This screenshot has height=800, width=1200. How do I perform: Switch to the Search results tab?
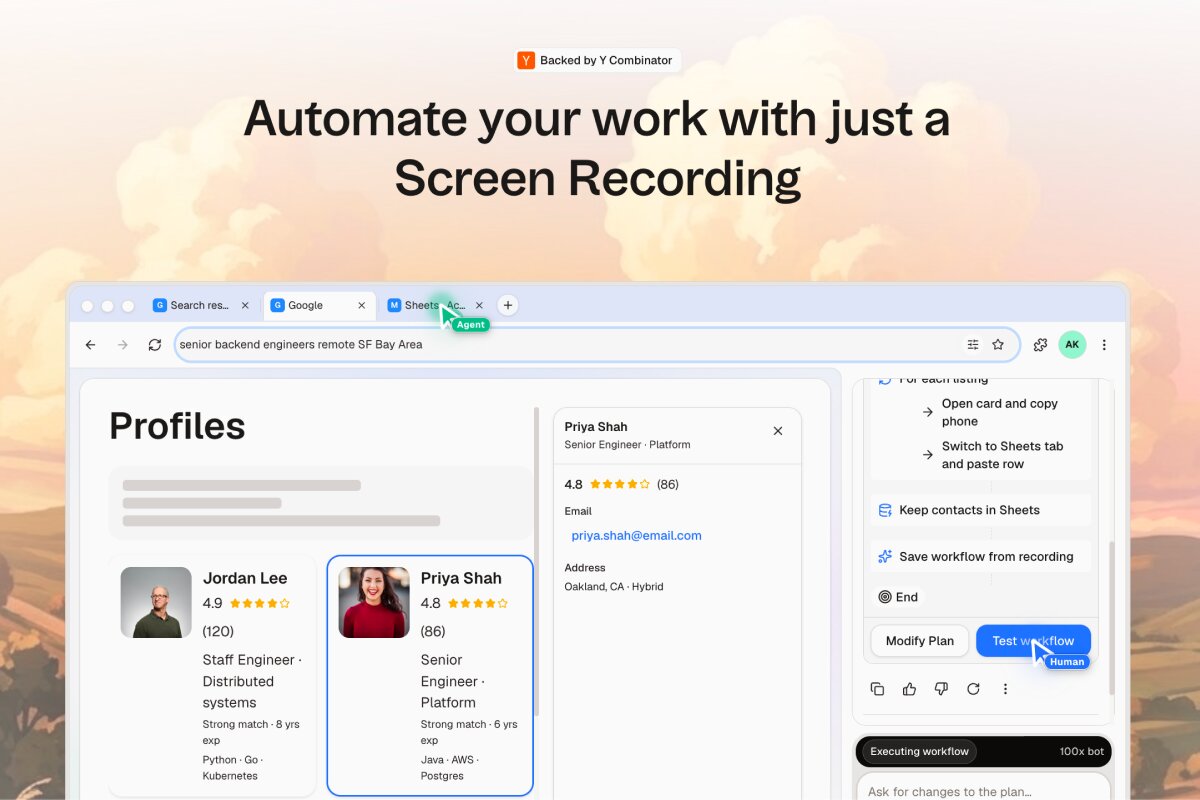click(191, 305)
